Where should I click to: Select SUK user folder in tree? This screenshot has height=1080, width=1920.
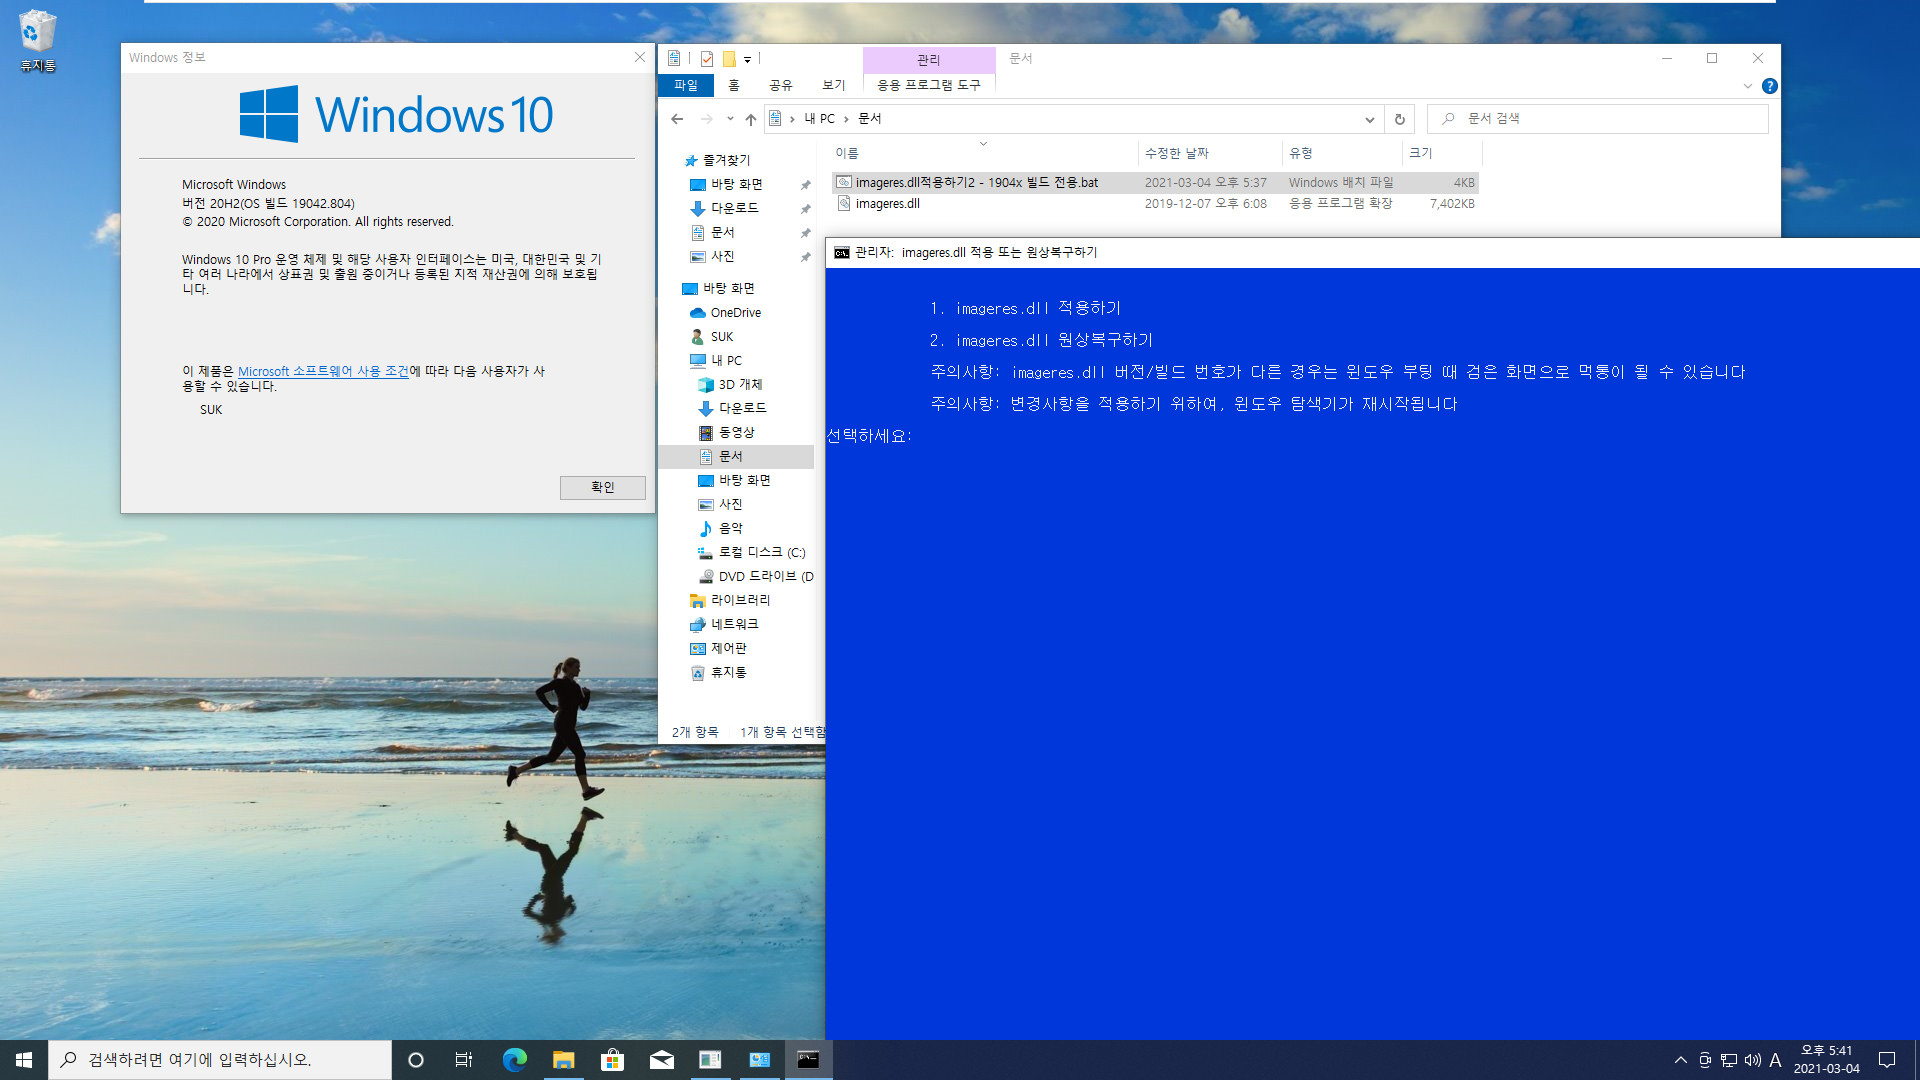click(x=721, y=337)
